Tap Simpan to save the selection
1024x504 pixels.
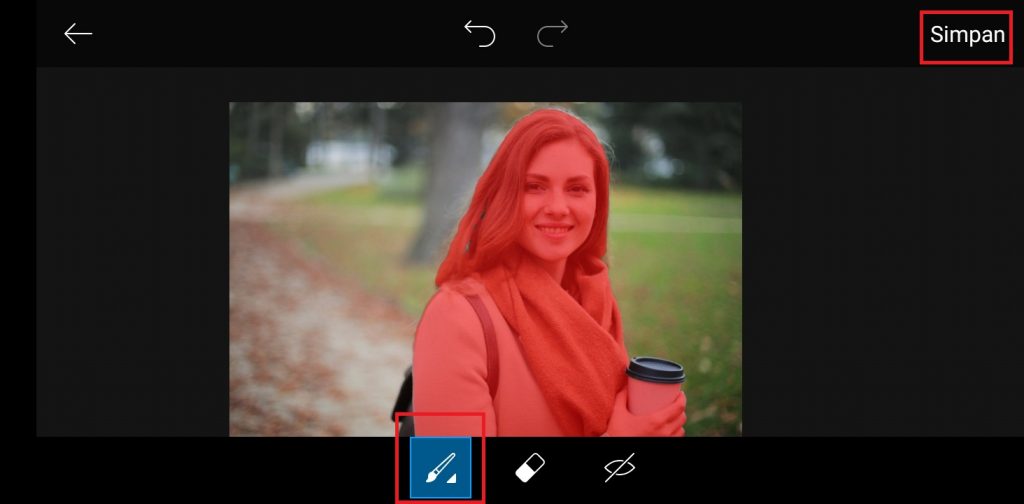pyautogui.click(x=967, y=35)
